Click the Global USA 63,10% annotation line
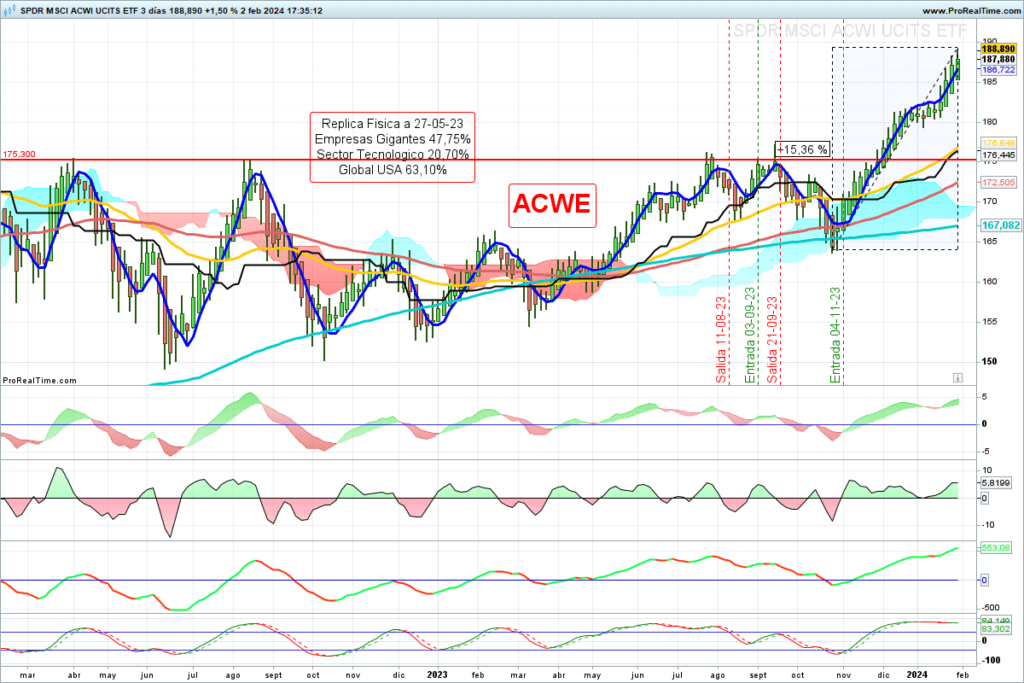This screenshot has width=1024, height=683. click(x=392, y=170)
